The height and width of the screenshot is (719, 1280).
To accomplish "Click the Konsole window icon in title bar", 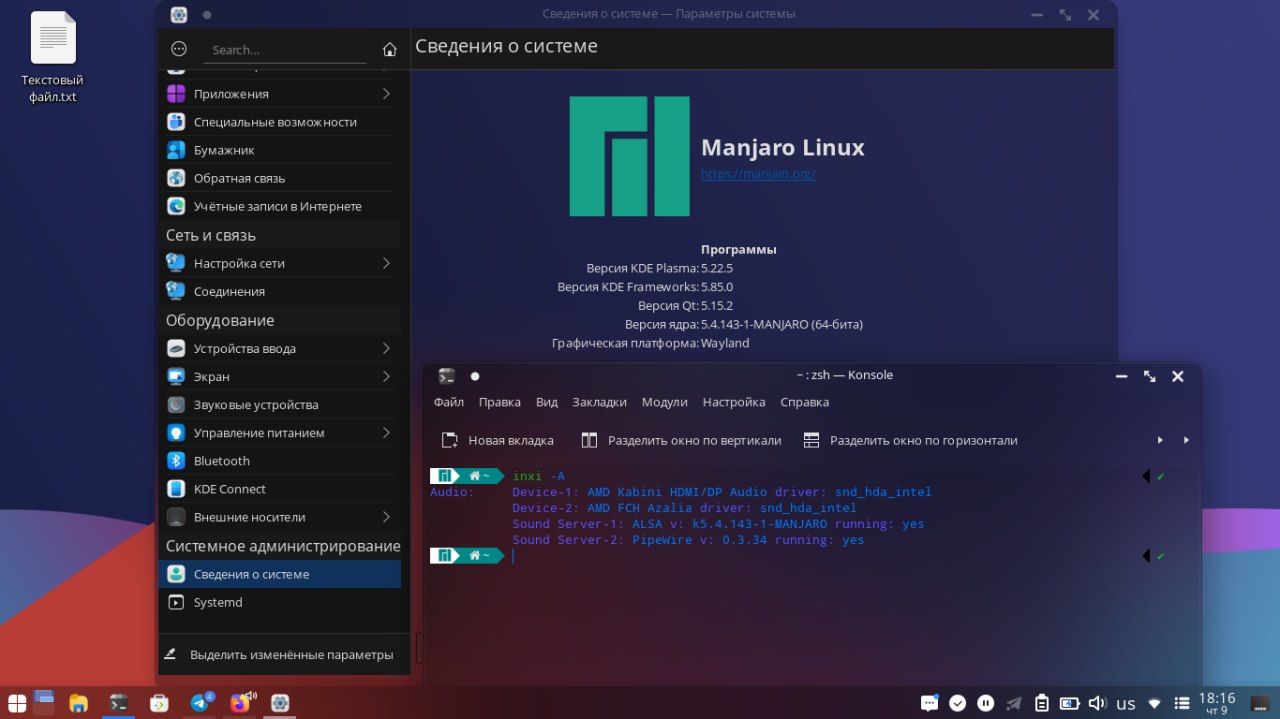I will coord(447,376).
